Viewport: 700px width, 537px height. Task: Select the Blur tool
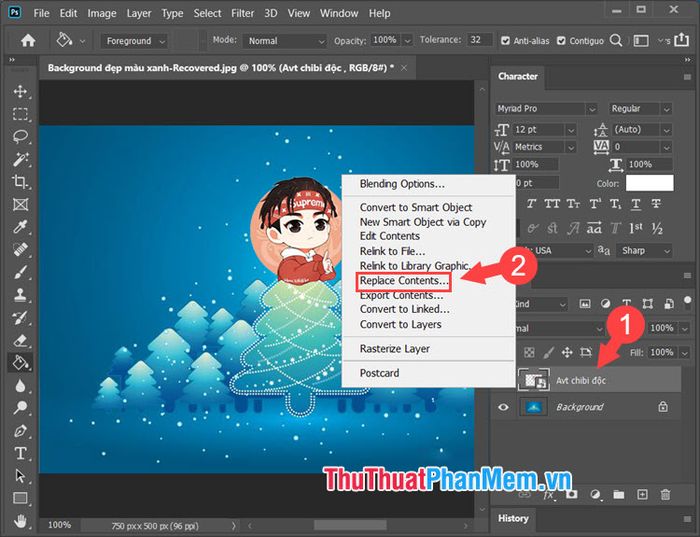click(20, 385)
